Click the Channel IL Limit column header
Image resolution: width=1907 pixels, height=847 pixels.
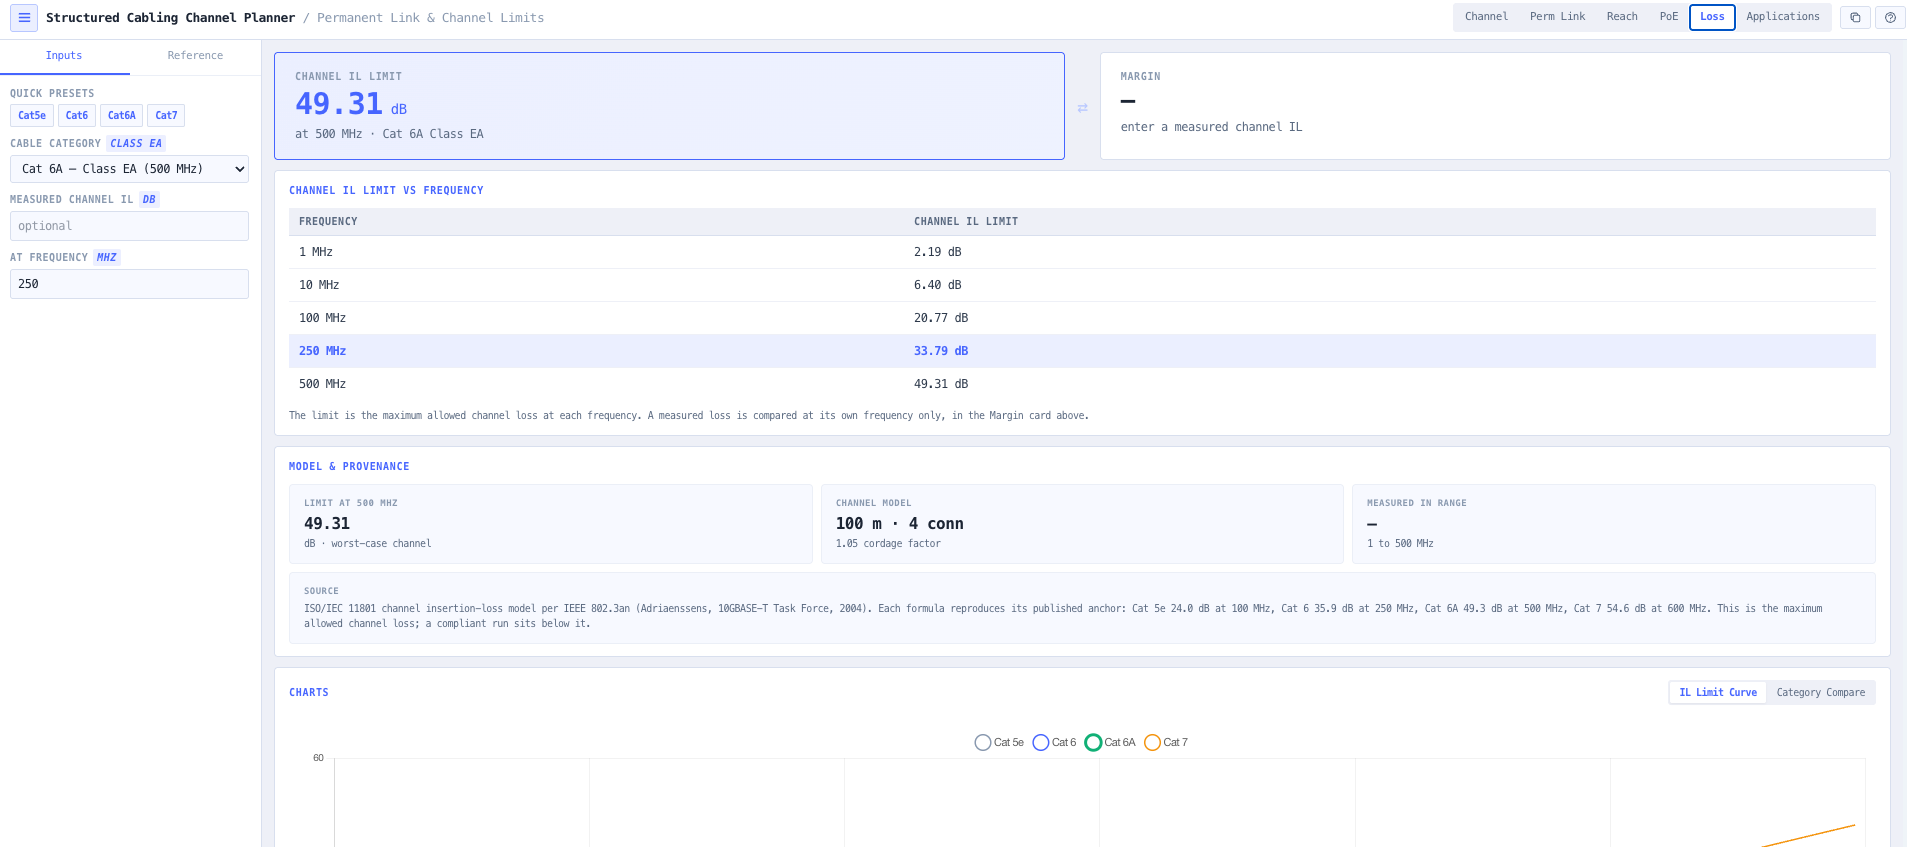[x=966, y=222]
